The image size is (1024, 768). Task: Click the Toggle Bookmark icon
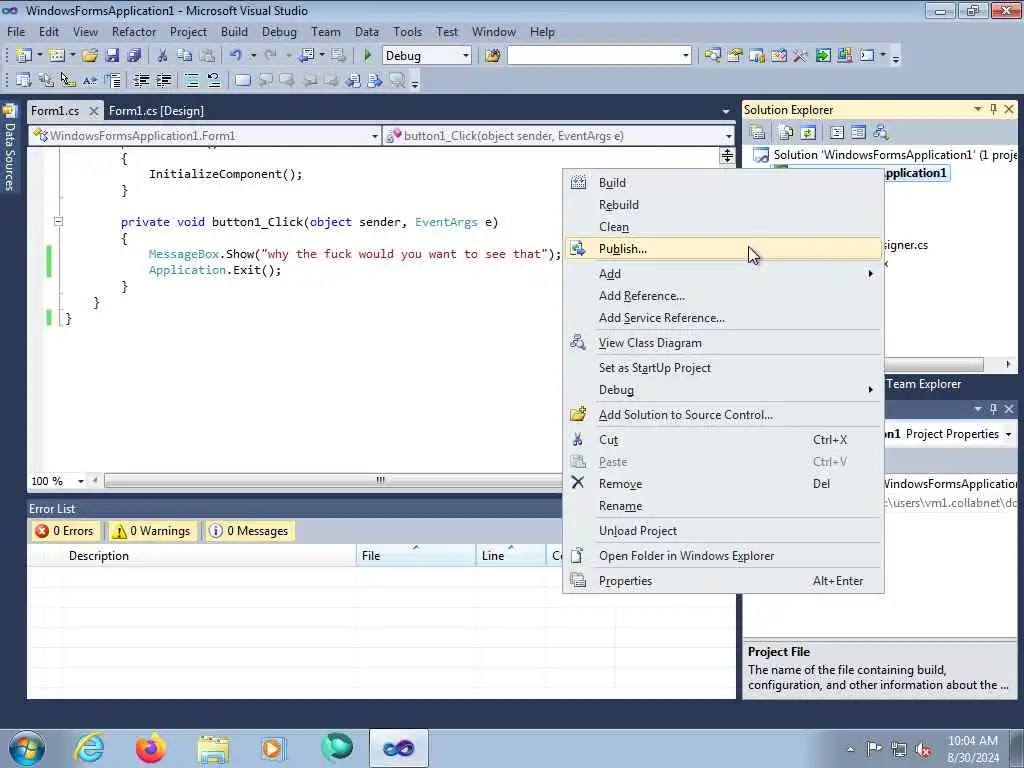(242, 80)
